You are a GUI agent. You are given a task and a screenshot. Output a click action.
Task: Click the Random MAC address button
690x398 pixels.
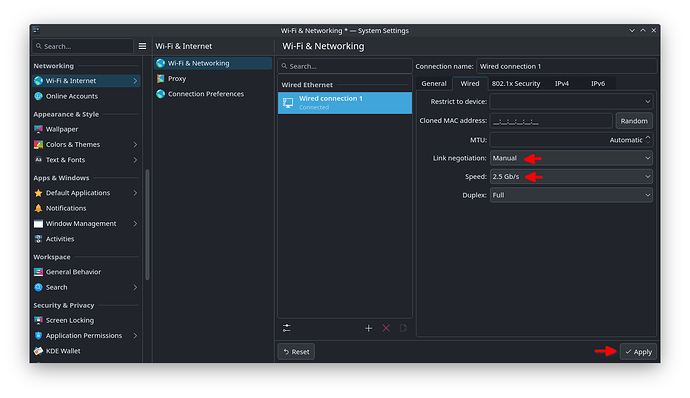coord(634,121)
